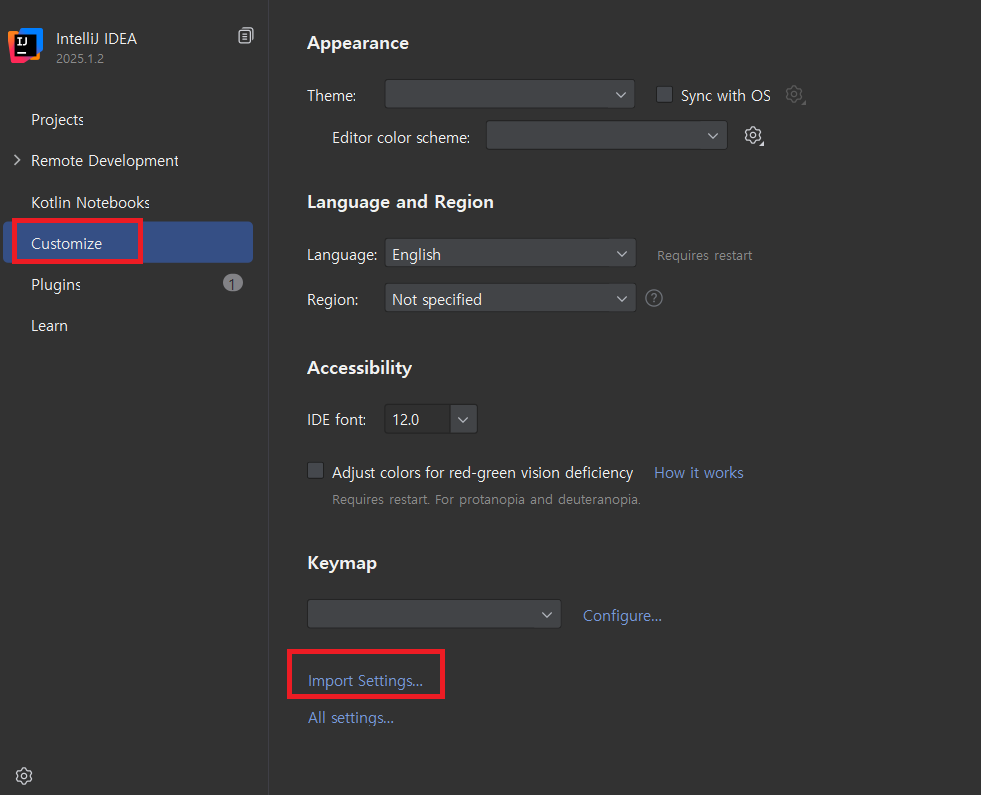Toggle red-green vision deficiency color adjustment

[x=316, y=471]
